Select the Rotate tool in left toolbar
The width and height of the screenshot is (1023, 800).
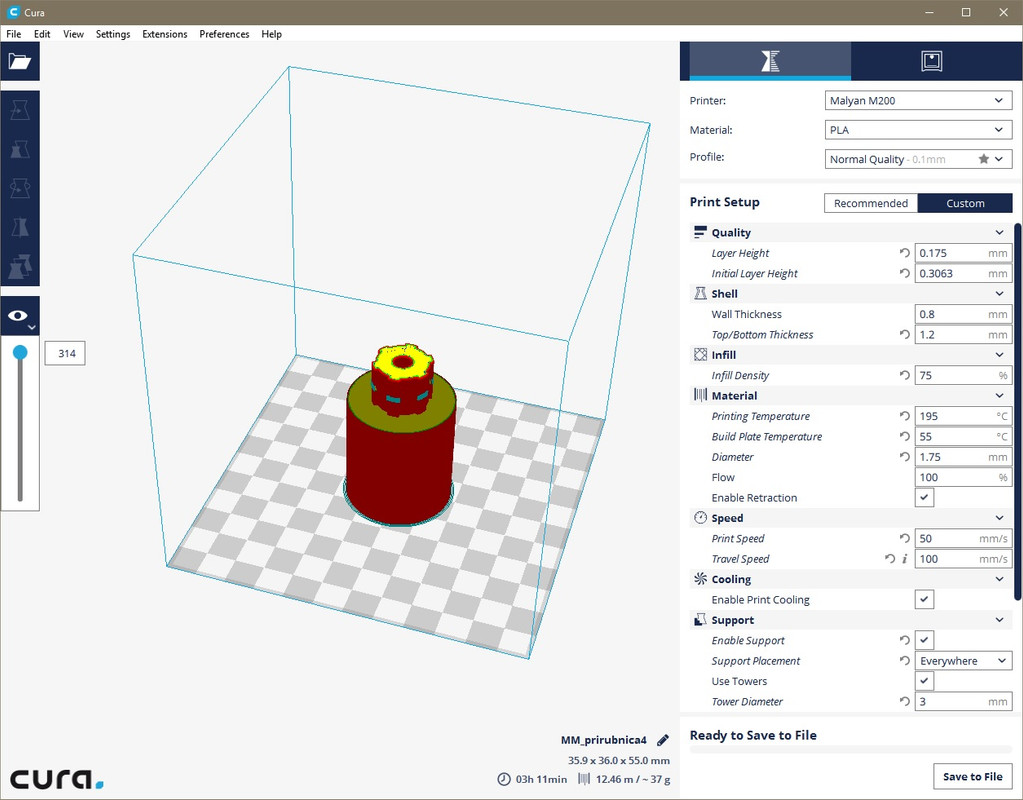click(x=20, y=189)
